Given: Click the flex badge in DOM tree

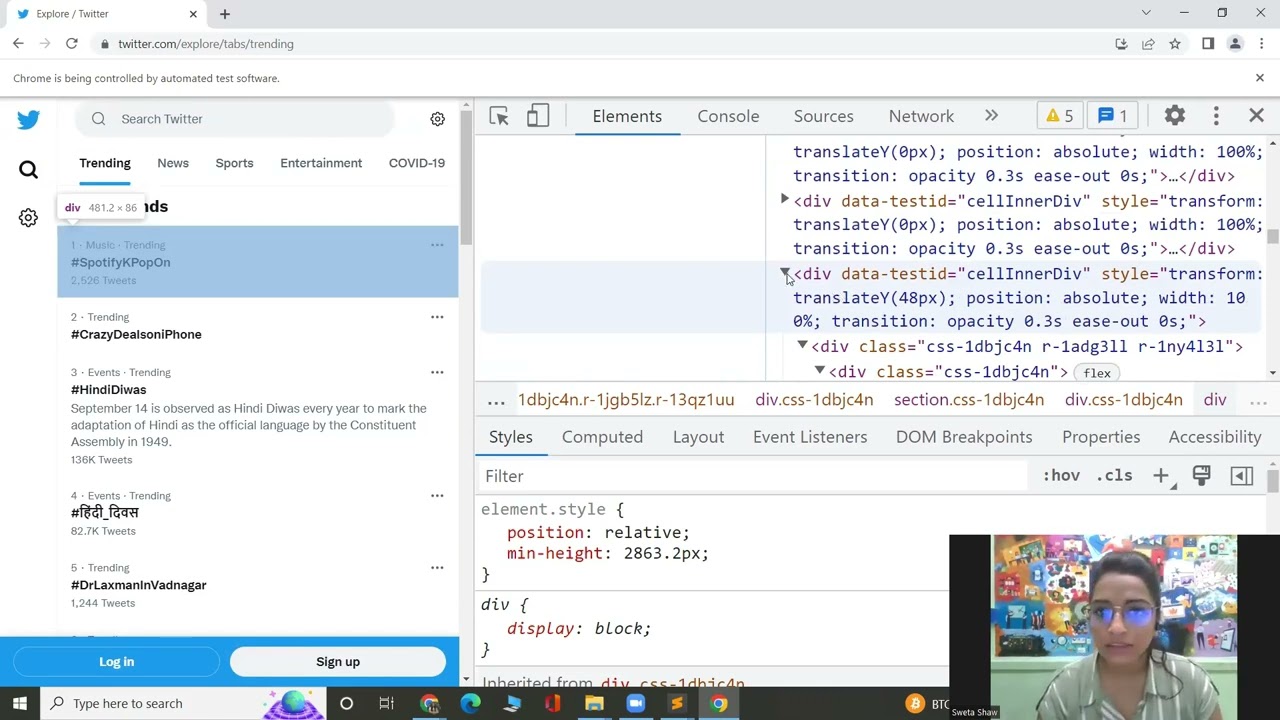Looking at the screenshot, I should [1097, 373].
